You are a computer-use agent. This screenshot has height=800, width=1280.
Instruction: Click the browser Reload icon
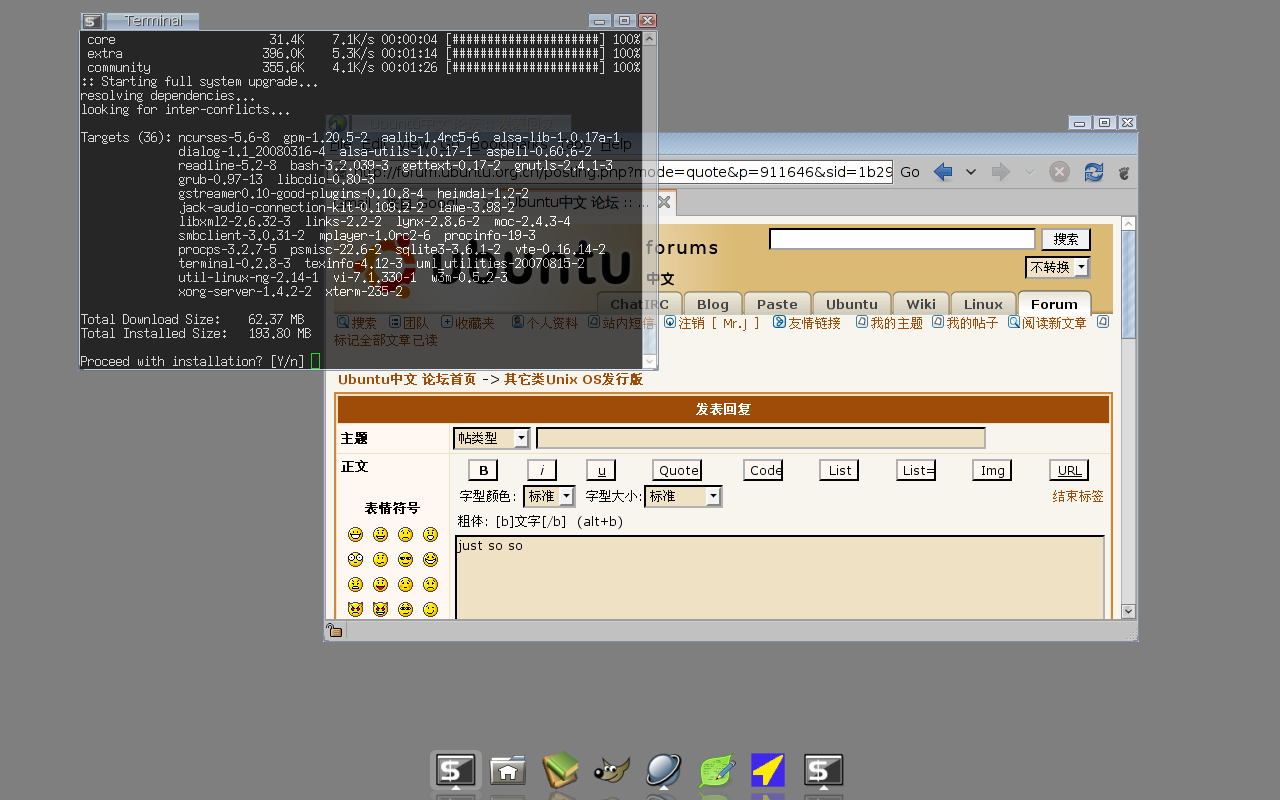(x=1094, y=172)
